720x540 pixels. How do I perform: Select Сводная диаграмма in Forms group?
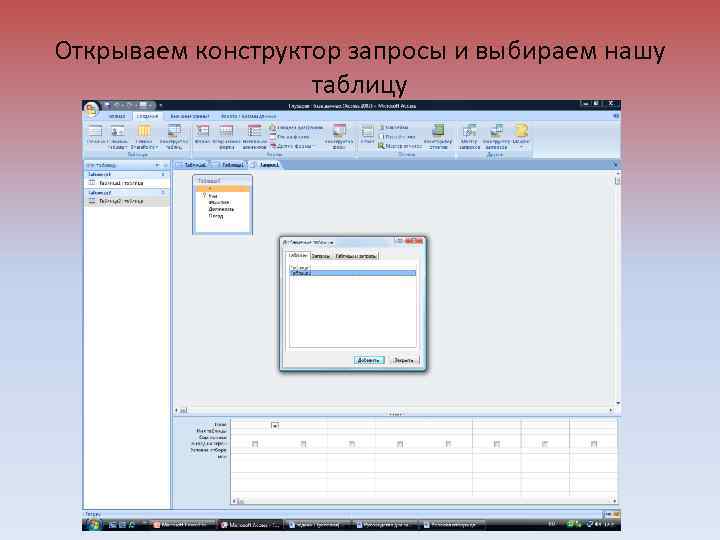tap(296, 127)
